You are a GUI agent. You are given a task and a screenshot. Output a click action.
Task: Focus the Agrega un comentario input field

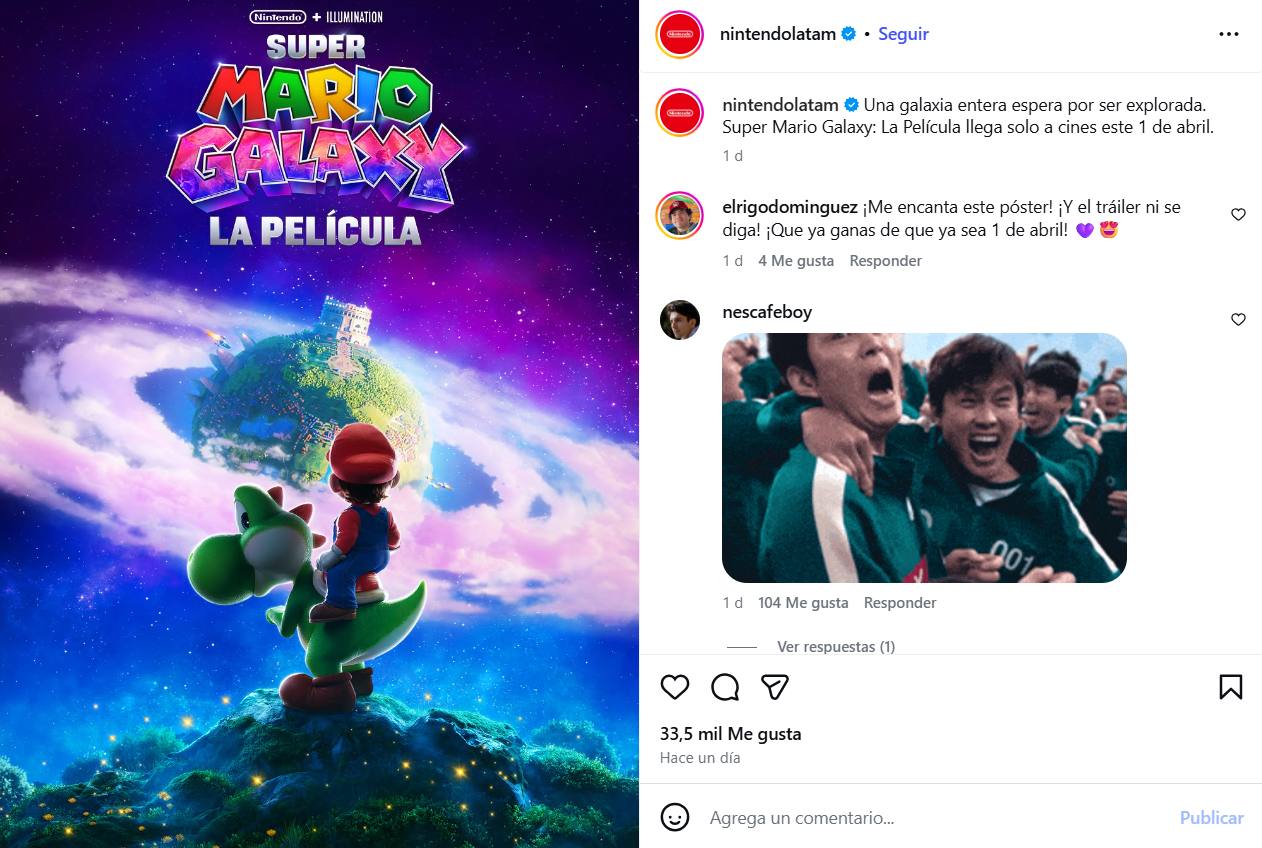935,818
